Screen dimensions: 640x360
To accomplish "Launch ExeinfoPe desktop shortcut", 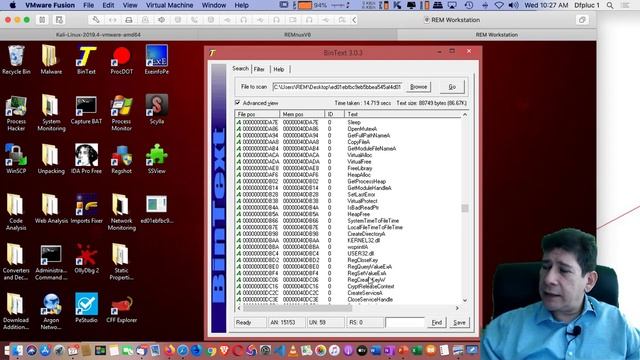I will click(157, 60).
